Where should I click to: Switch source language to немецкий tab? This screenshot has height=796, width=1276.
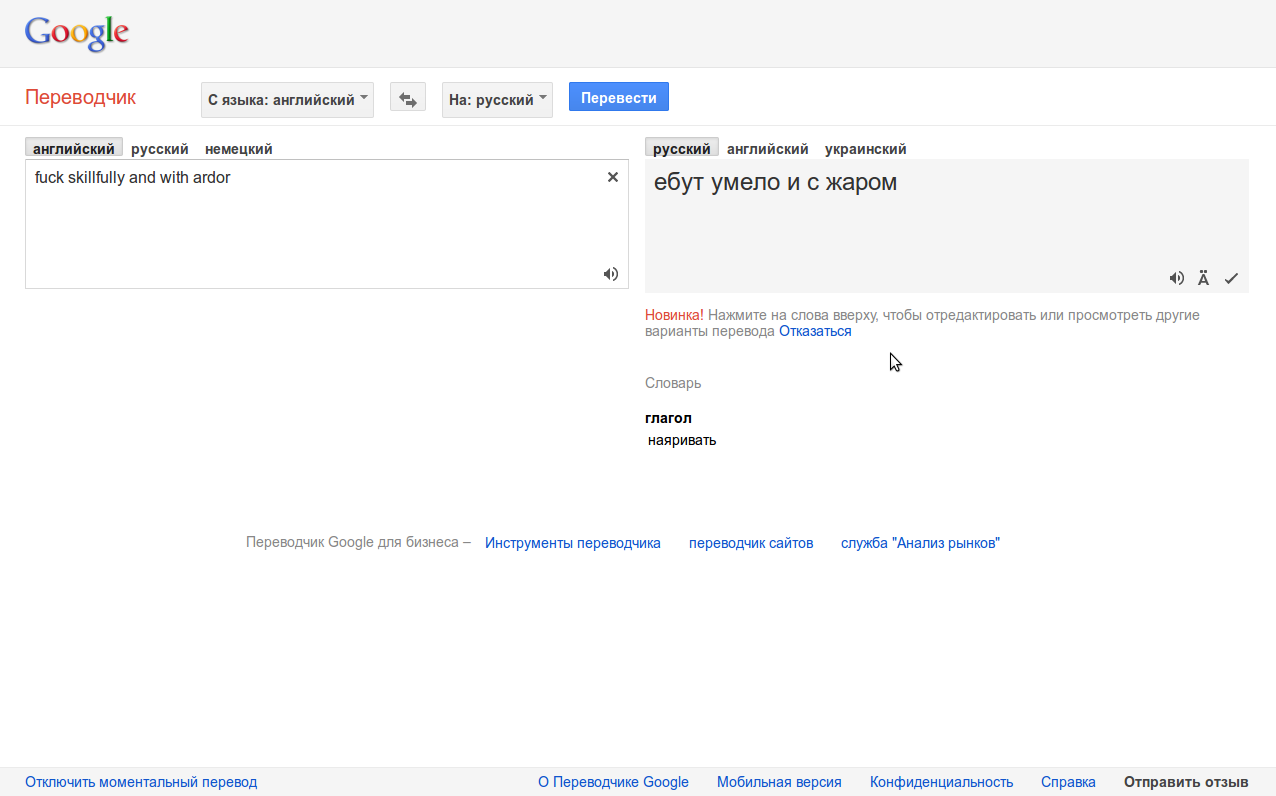(238, 149)
